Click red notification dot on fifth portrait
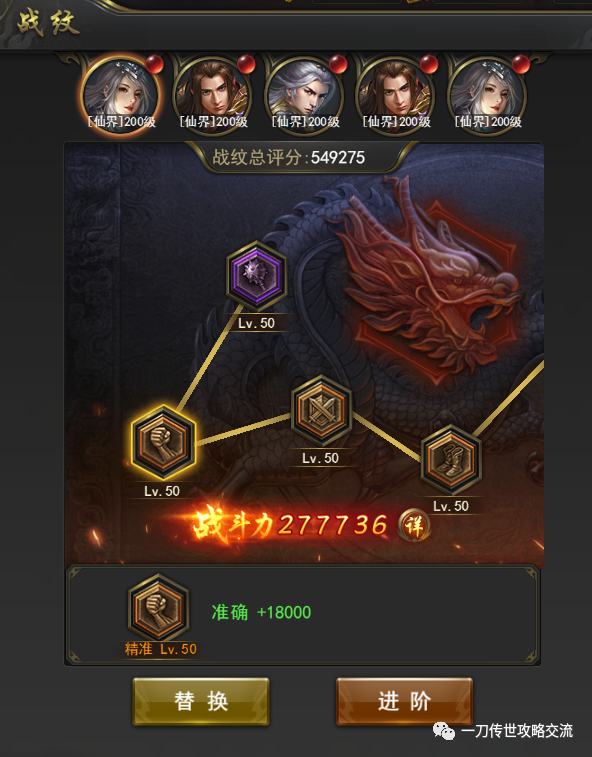Image resolution: width=592 pixels, height=757 pixels. (521, 64)
